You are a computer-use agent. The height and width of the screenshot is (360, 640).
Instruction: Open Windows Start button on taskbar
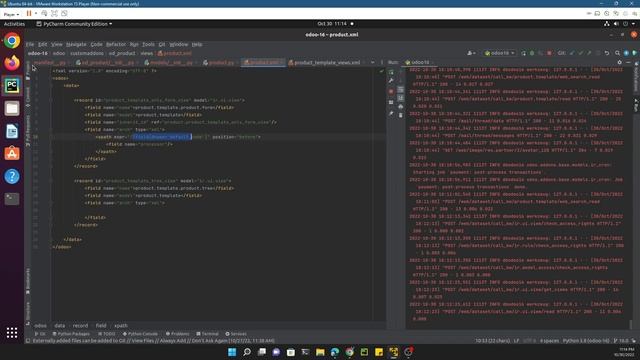[x=232, y=352]
